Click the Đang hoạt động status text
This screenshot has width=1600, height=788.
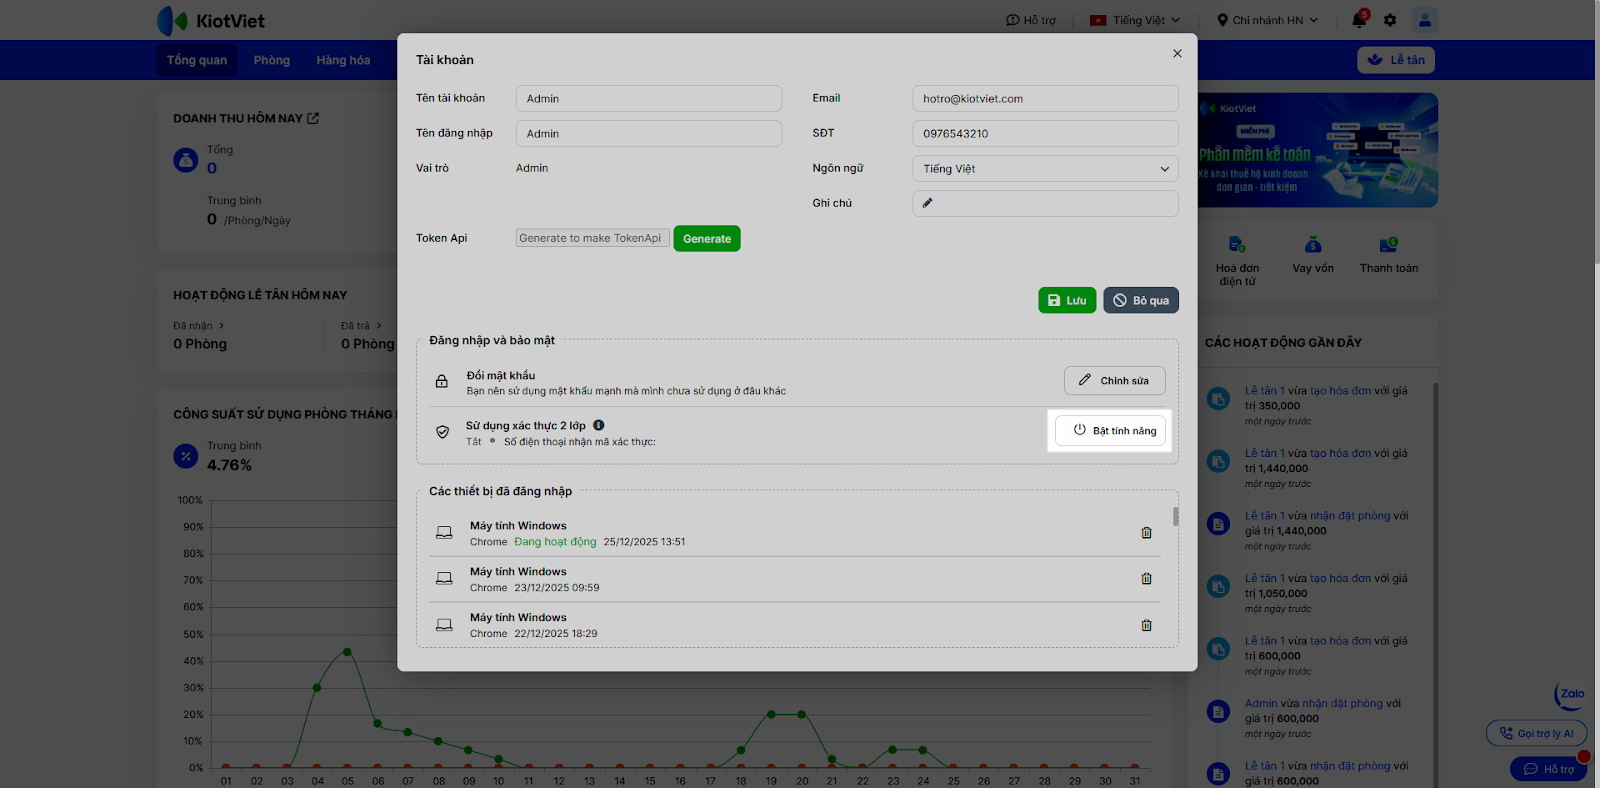pos(555,542)
